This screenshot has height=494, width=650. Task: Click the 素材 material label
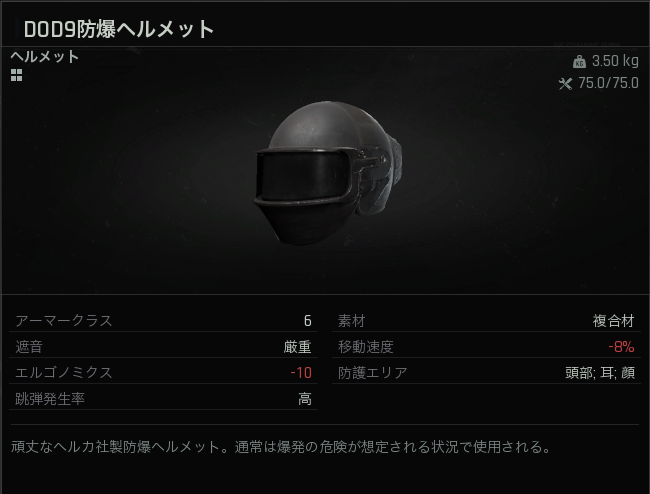[352, 321]
